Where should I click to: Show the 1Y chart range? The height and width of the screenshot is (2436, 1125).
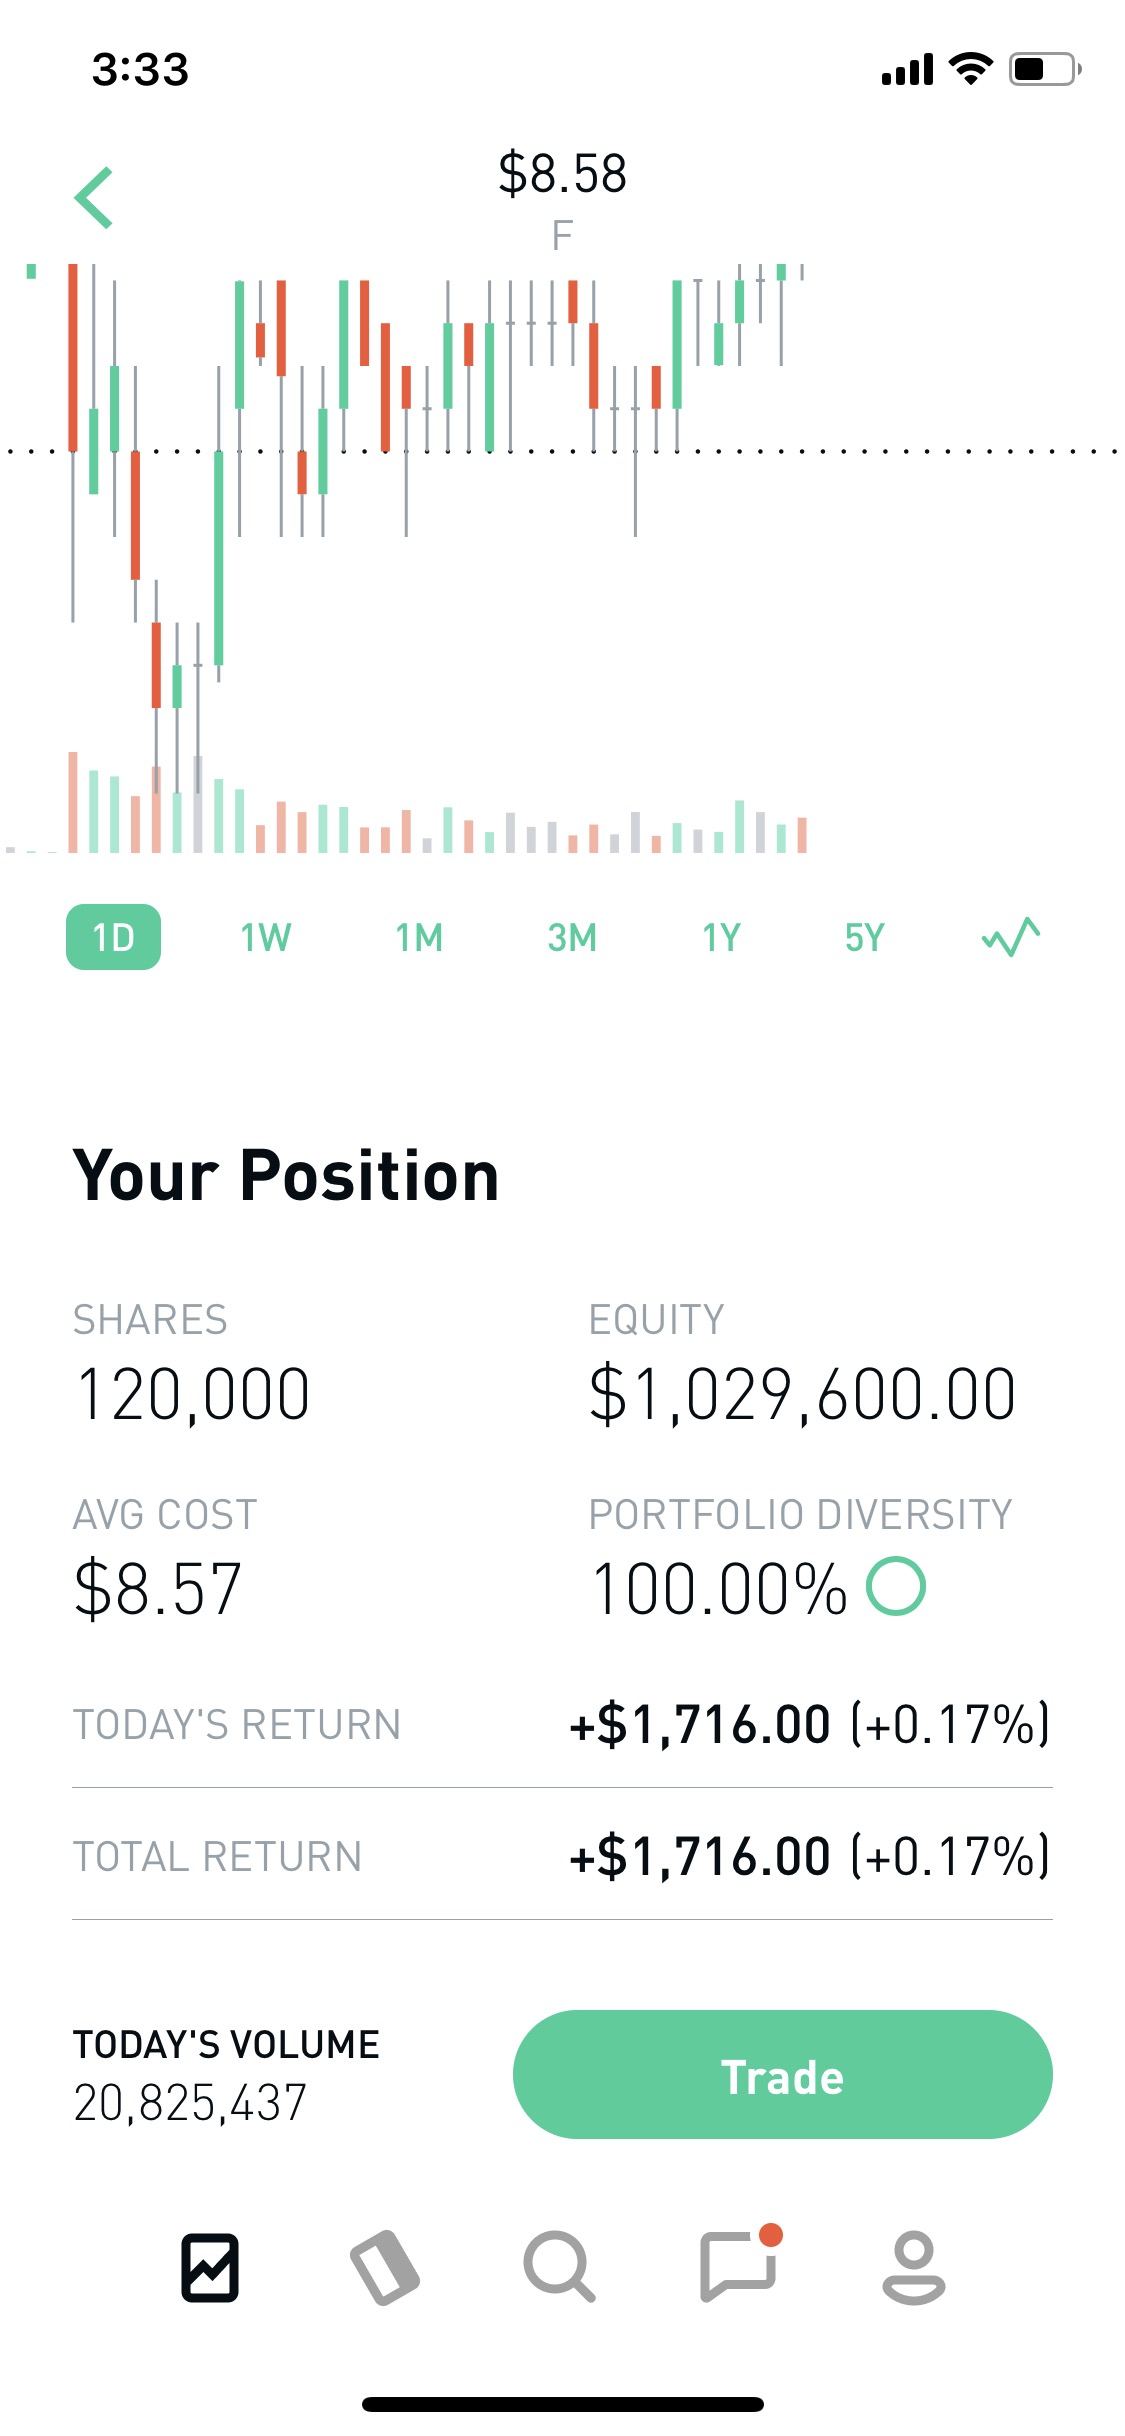[x=721, y=937]
